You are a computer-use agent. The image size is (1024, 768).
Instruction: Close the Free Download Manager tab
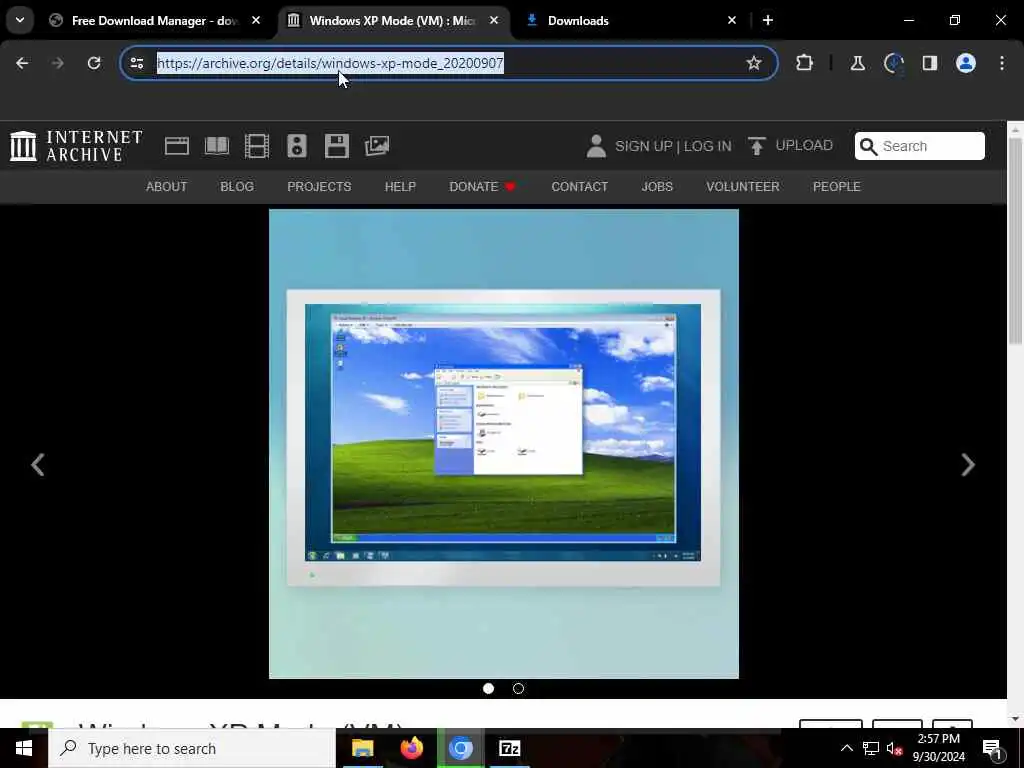tap(256, 20)
